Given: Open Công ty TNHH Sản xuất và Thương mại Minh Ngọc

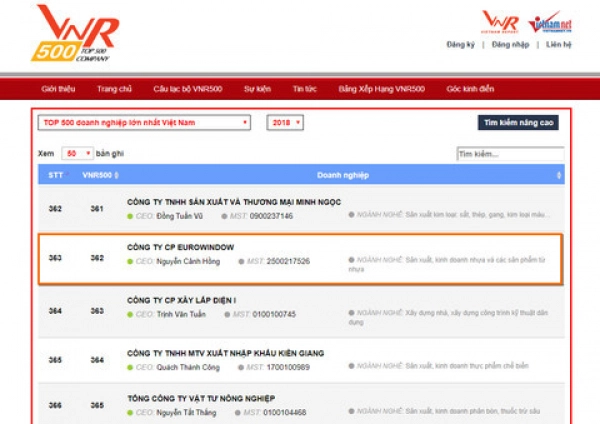Looking at the screenshot, I should pos(234,202).
